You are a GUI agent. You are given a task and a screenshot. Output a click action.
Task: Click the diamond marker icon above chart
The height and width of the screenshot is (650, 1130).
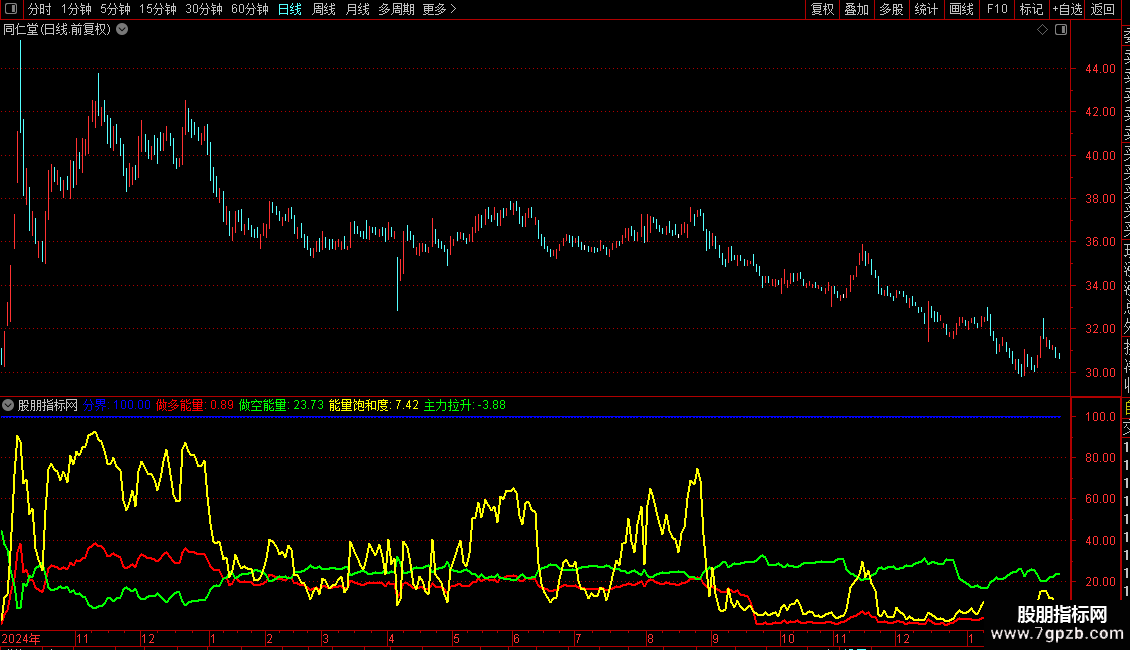pyautogui.click(x=1042, y=30)
